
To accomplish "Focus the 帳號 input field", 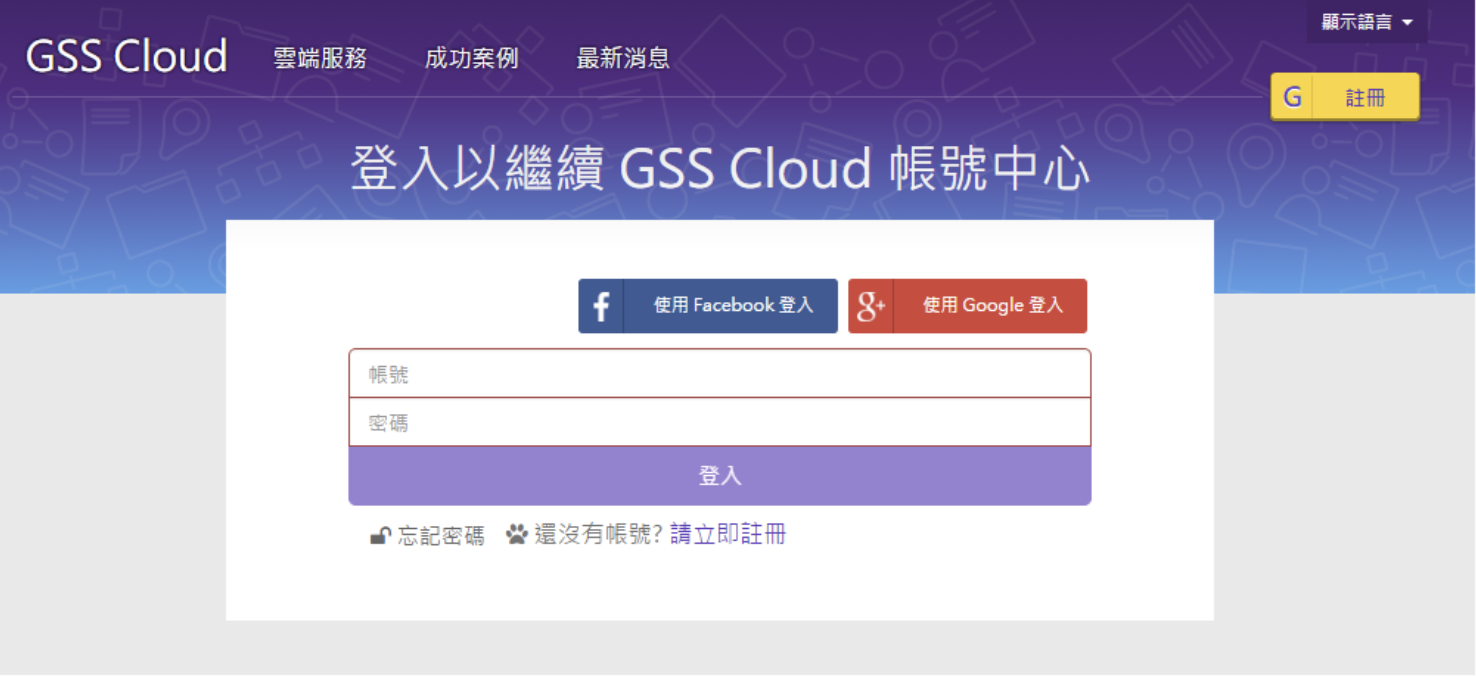I will point(719,374).
